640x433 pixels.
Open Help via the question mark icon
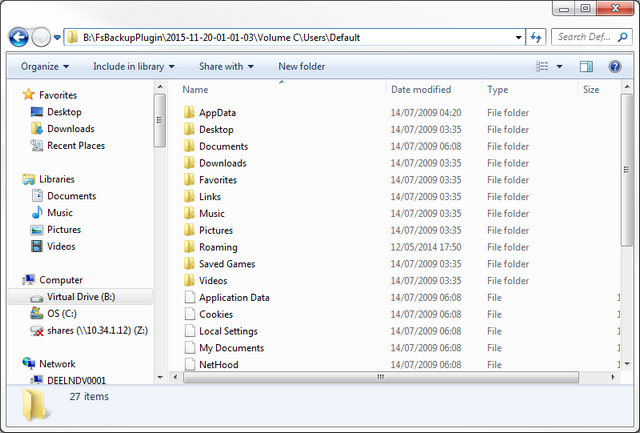[x=615, y=67]
